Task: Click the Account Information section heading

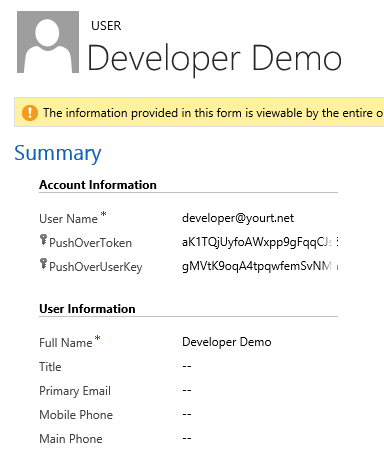Action: (x=98, y=185)
